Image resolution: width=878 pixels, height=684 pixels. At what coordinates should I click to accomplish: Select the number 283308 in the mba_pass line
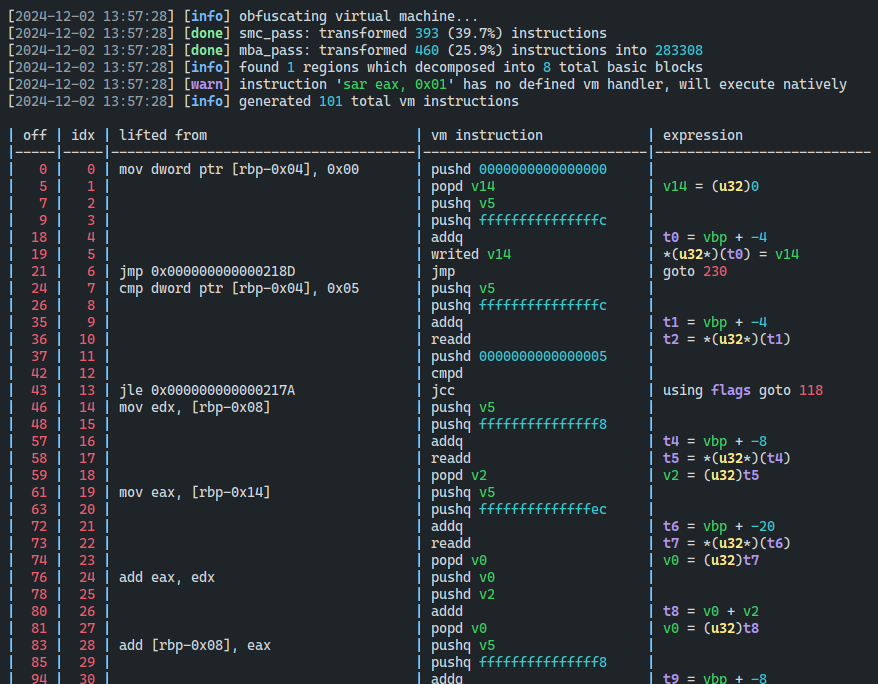point(678,50)
